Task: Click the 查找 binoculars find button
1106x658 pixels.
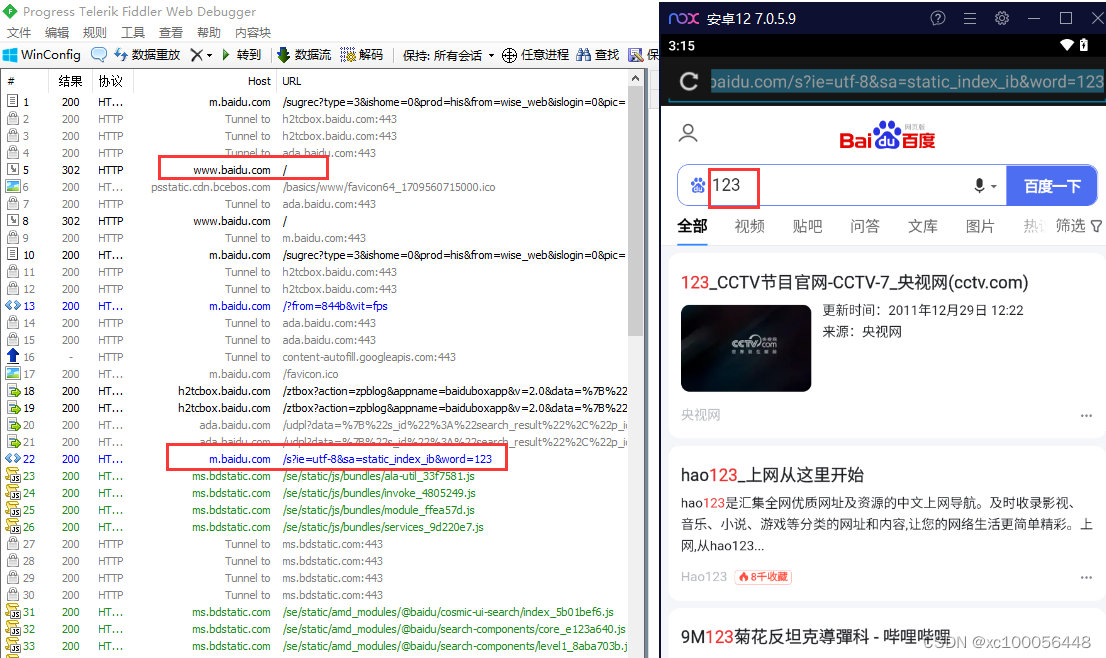Action: (x=597, y=54)
